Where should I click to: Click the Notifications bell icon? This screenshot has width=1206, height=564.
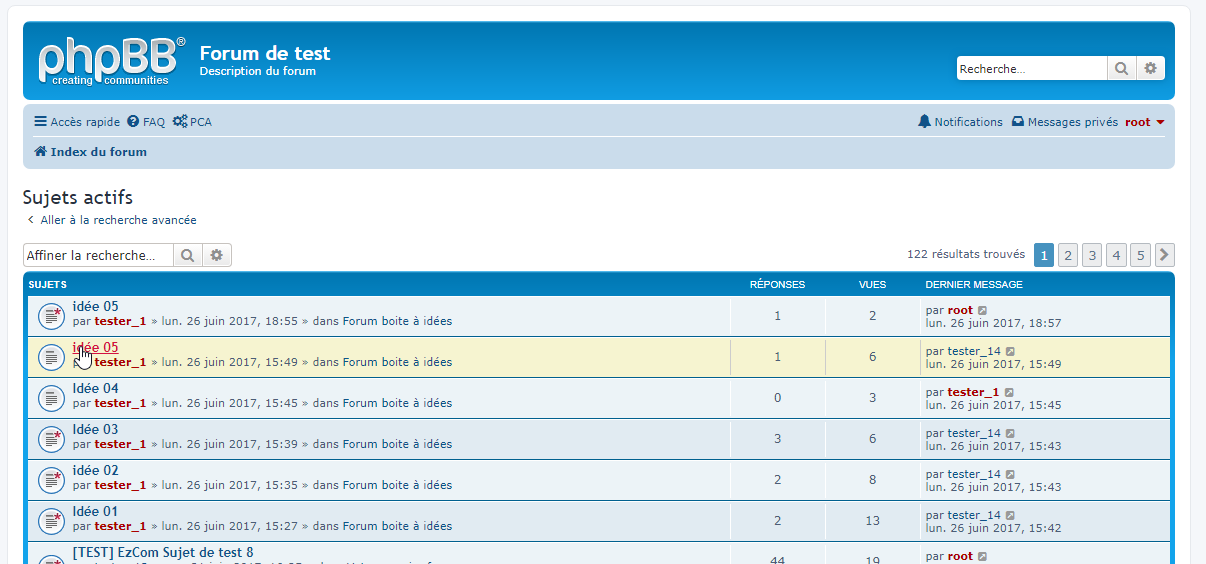(924, 122)
